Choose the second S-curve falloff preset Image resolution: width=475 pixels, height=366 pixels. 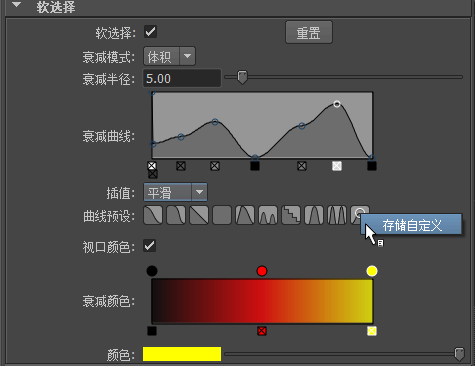point(176,215)
